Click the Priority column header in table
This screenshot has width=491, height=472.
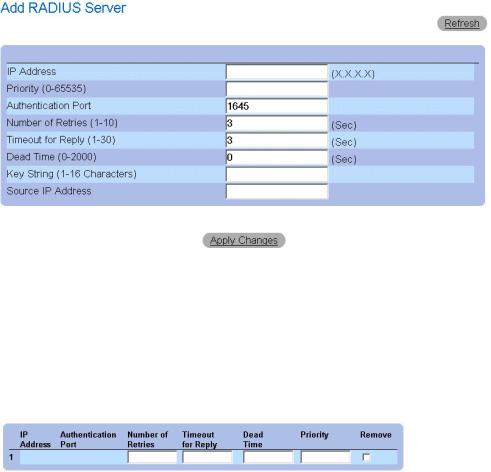pos(314,435)
